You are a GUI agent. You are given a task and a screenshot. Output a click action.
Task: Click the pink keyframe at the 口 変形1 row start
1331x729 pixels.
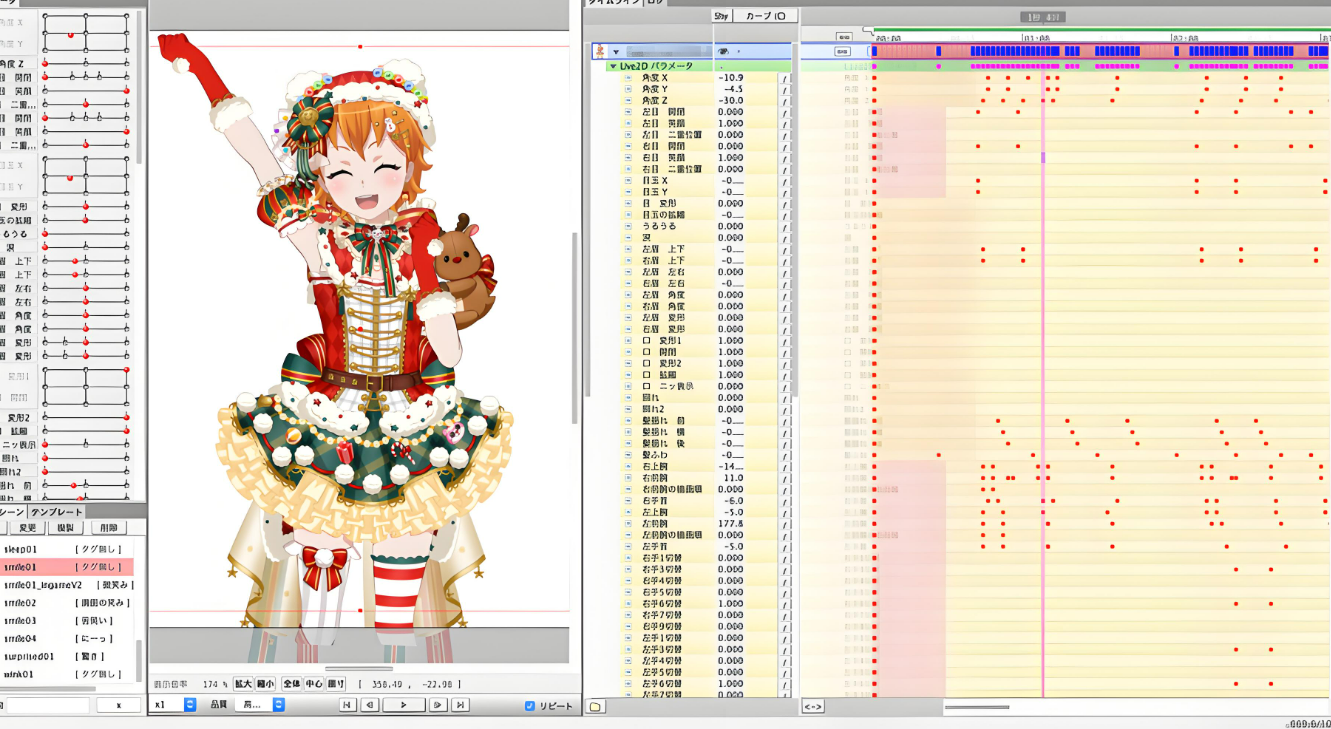874,340
